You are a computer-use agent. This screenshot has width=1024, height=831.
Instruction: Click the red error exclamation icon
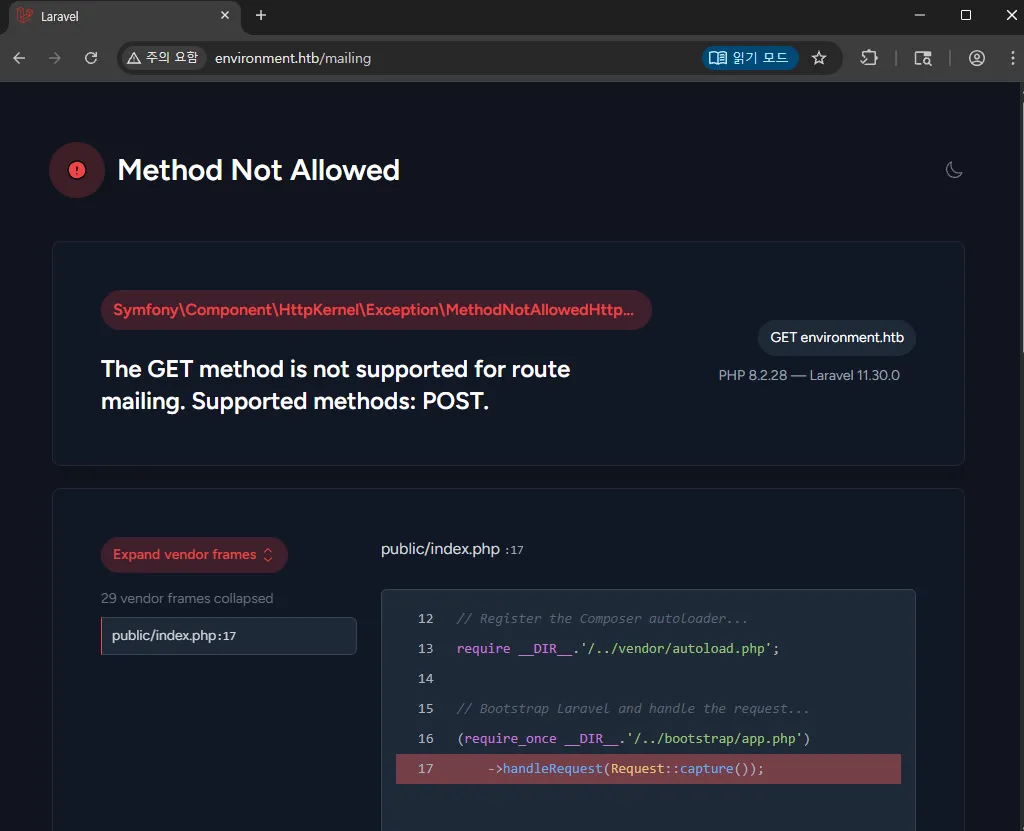coord(77,170)
